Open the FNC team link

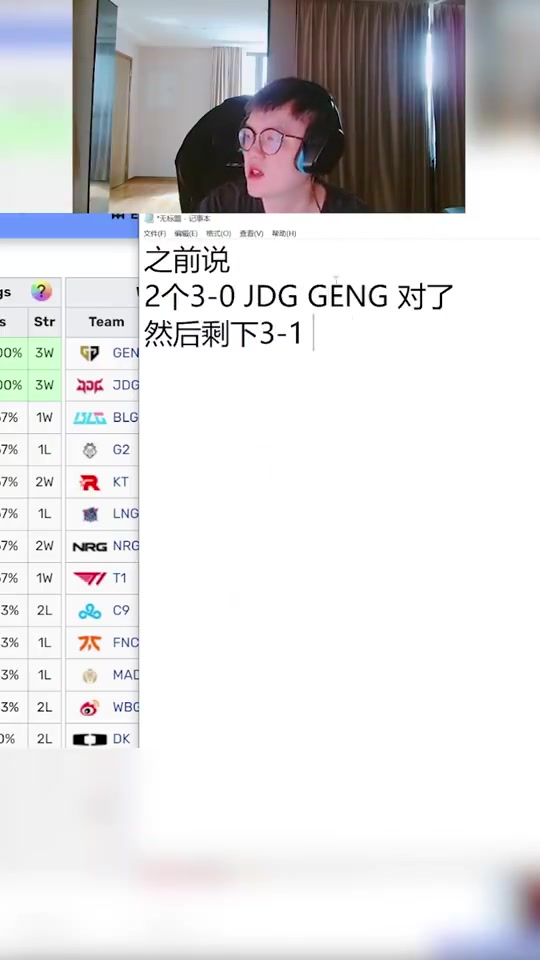click(x=126, y=643)
